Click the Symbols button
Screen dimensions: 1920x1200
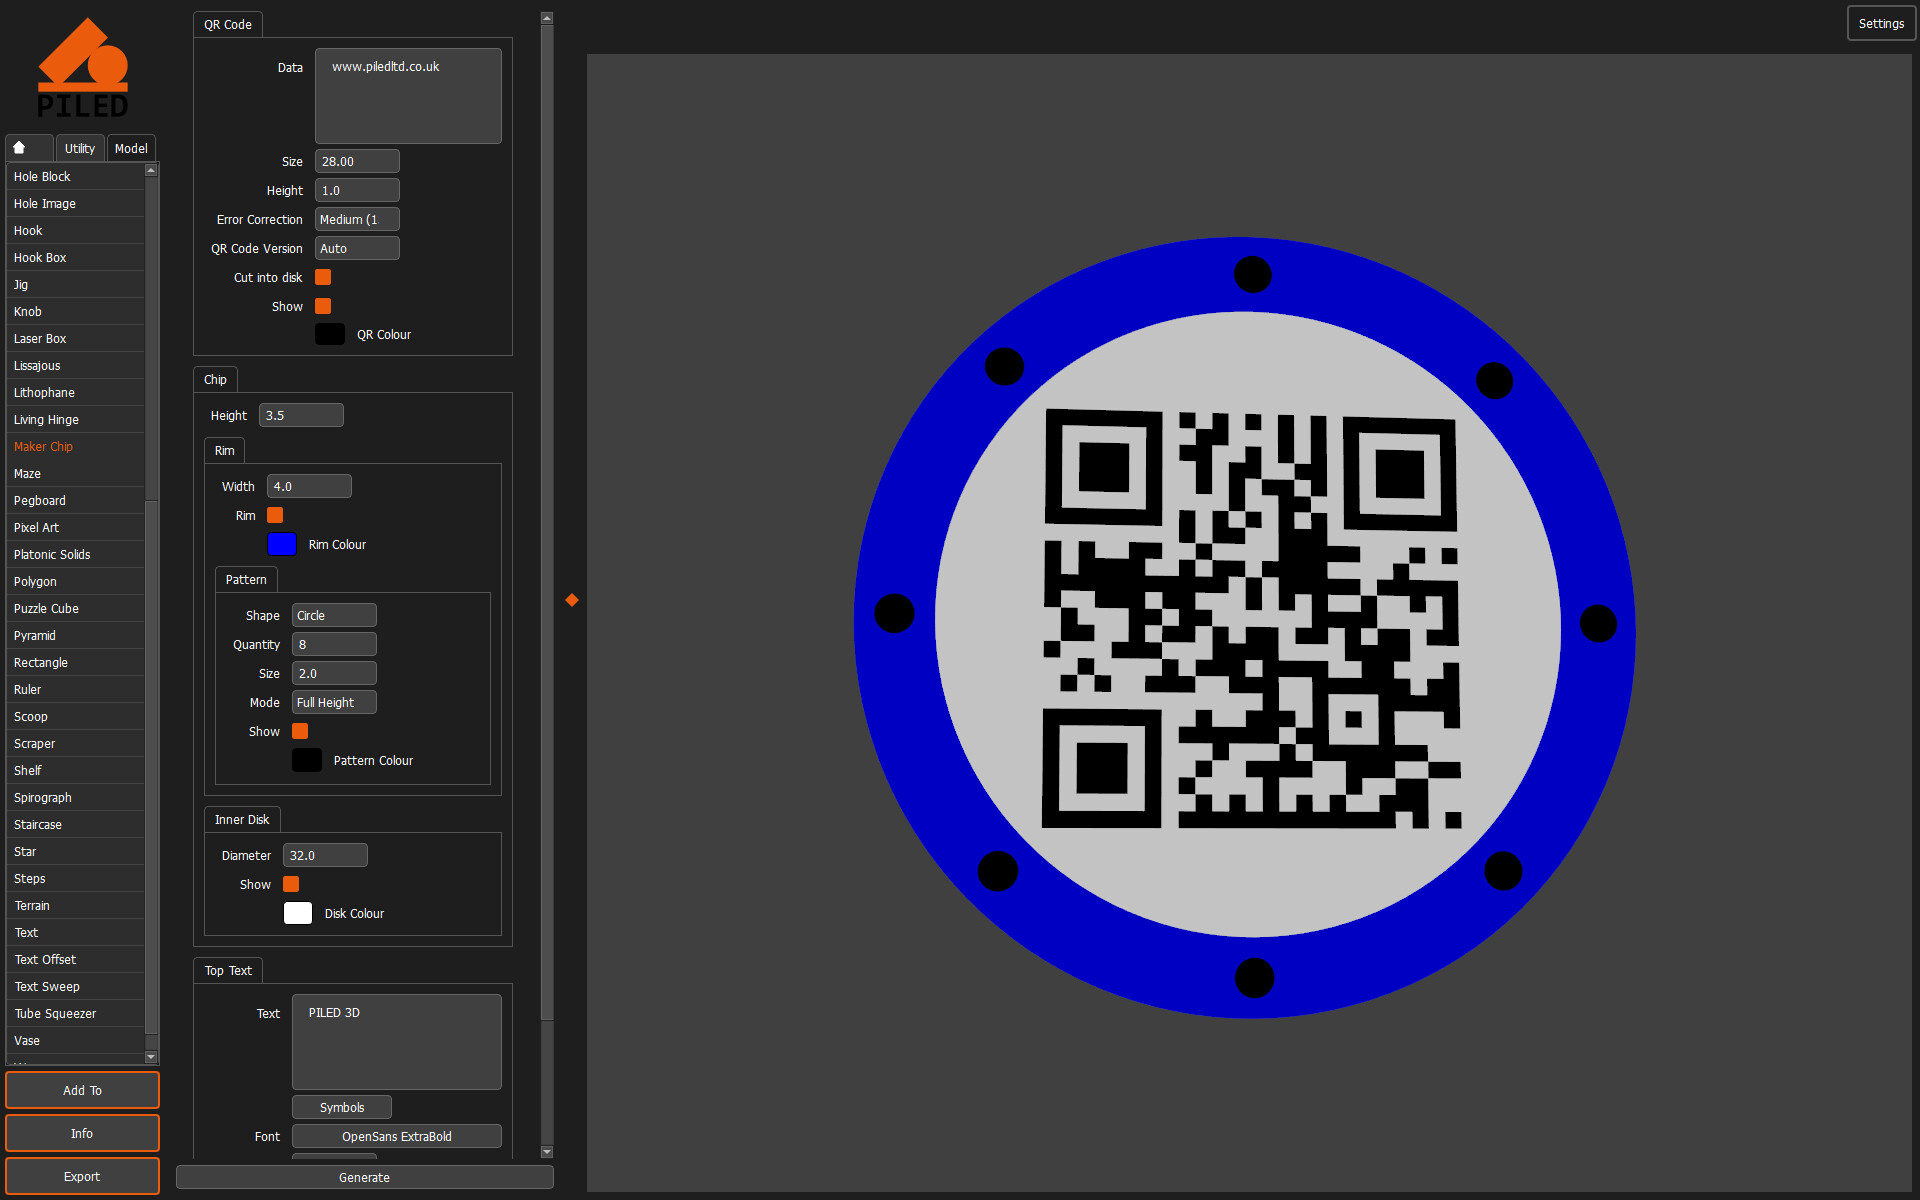[x=342, y=1107]
